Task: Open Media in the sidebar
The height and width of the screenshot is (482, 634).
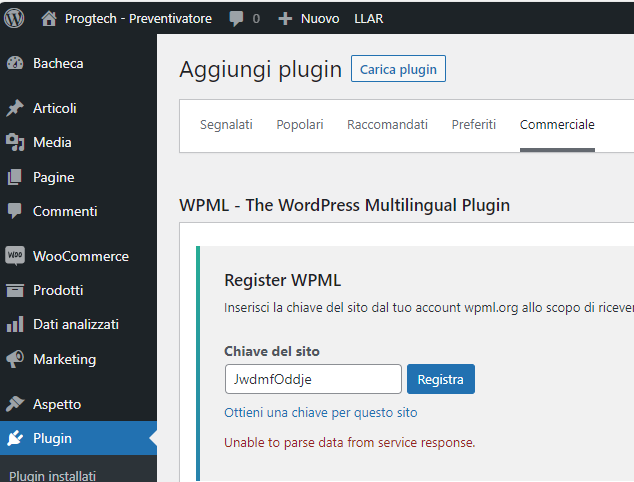Action: 52,142
